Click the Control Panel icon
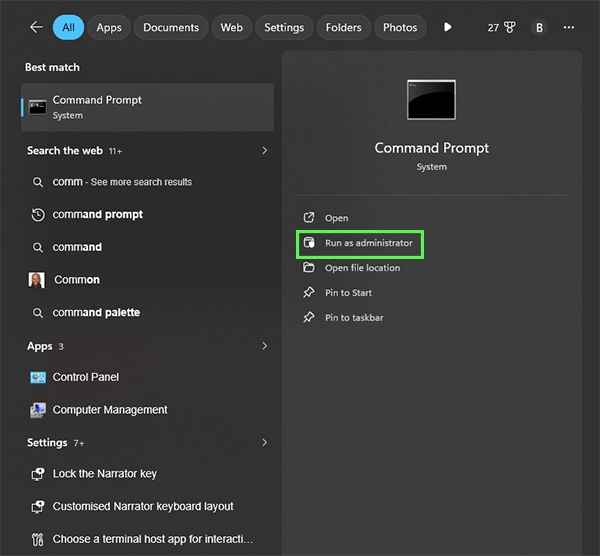The height and width of the screenshot is (556, 600). point(38,378)
